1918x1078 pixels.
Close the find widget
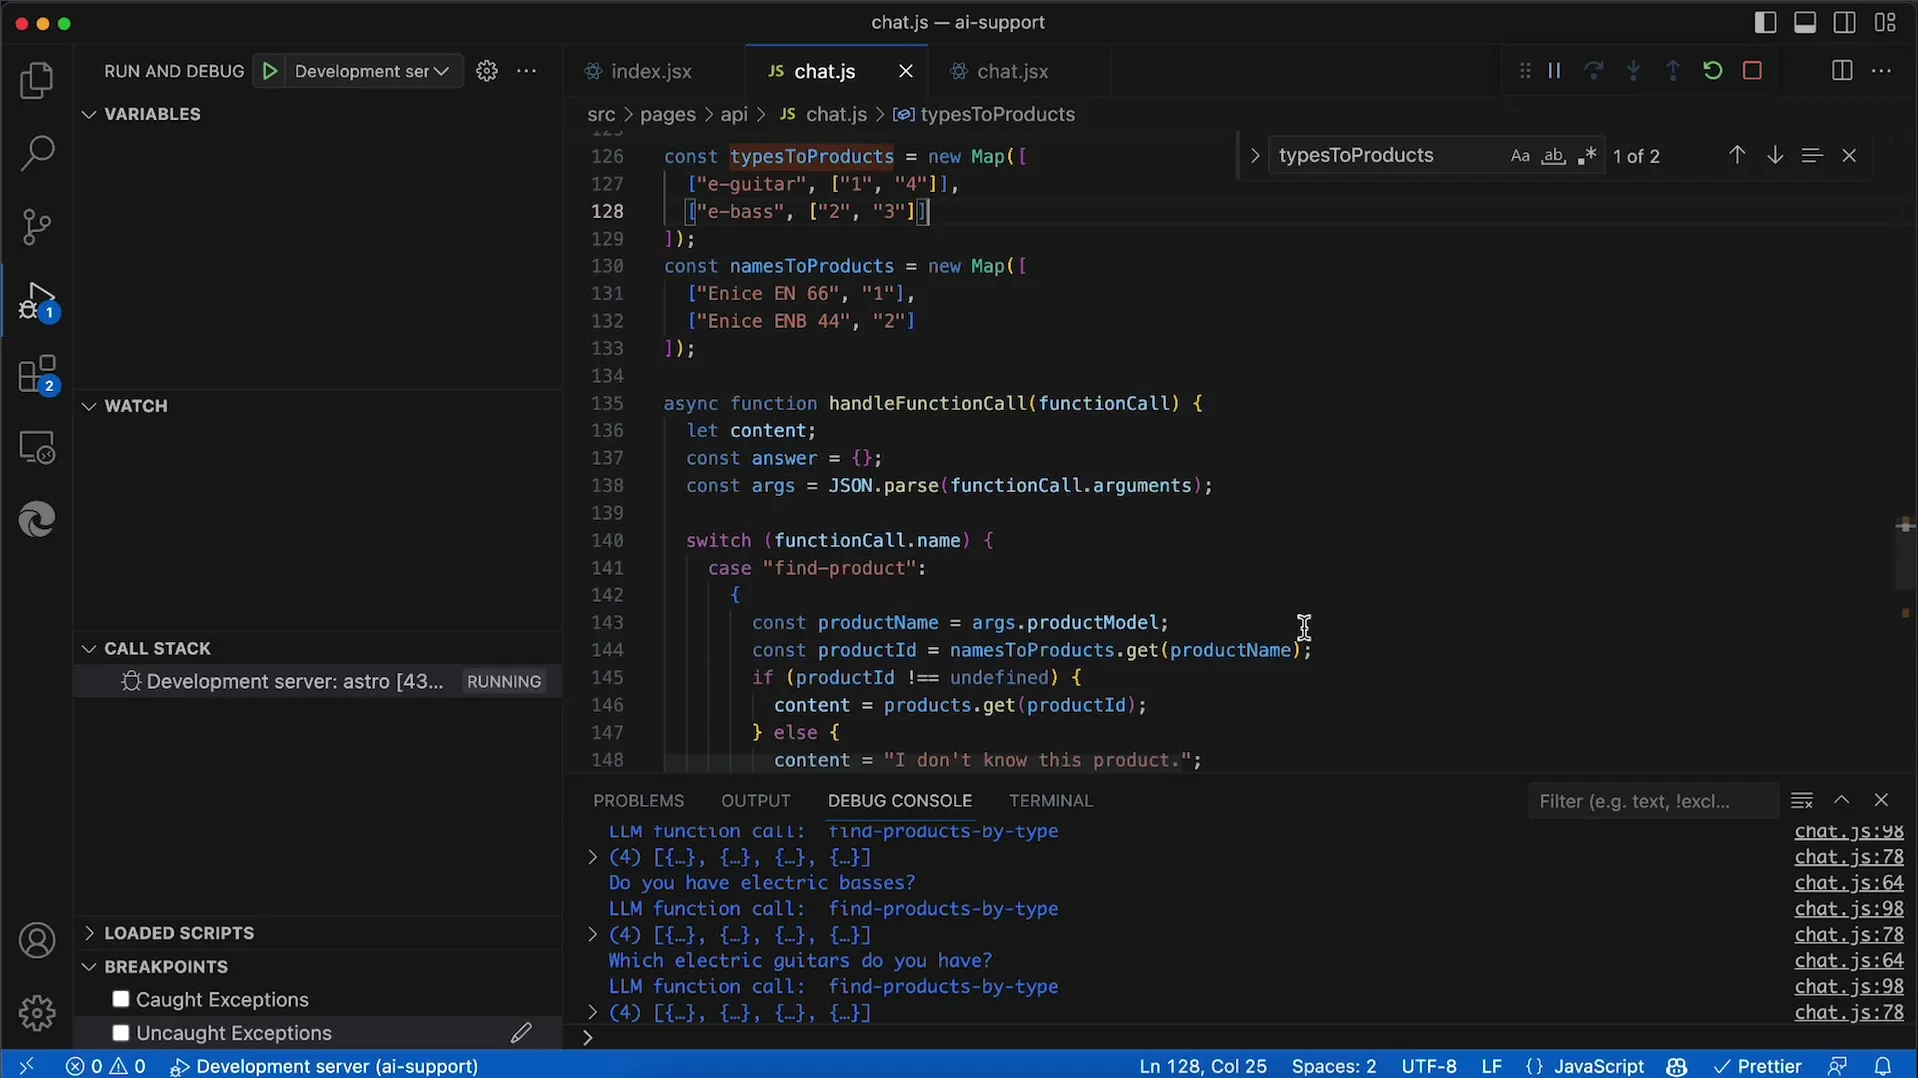(1849, 155)
